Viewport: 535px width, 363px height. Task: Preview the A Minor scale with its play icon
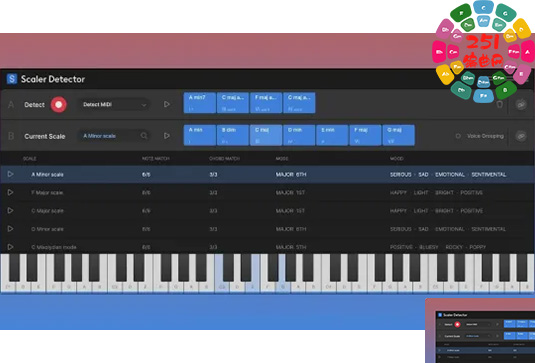[10, 174]
